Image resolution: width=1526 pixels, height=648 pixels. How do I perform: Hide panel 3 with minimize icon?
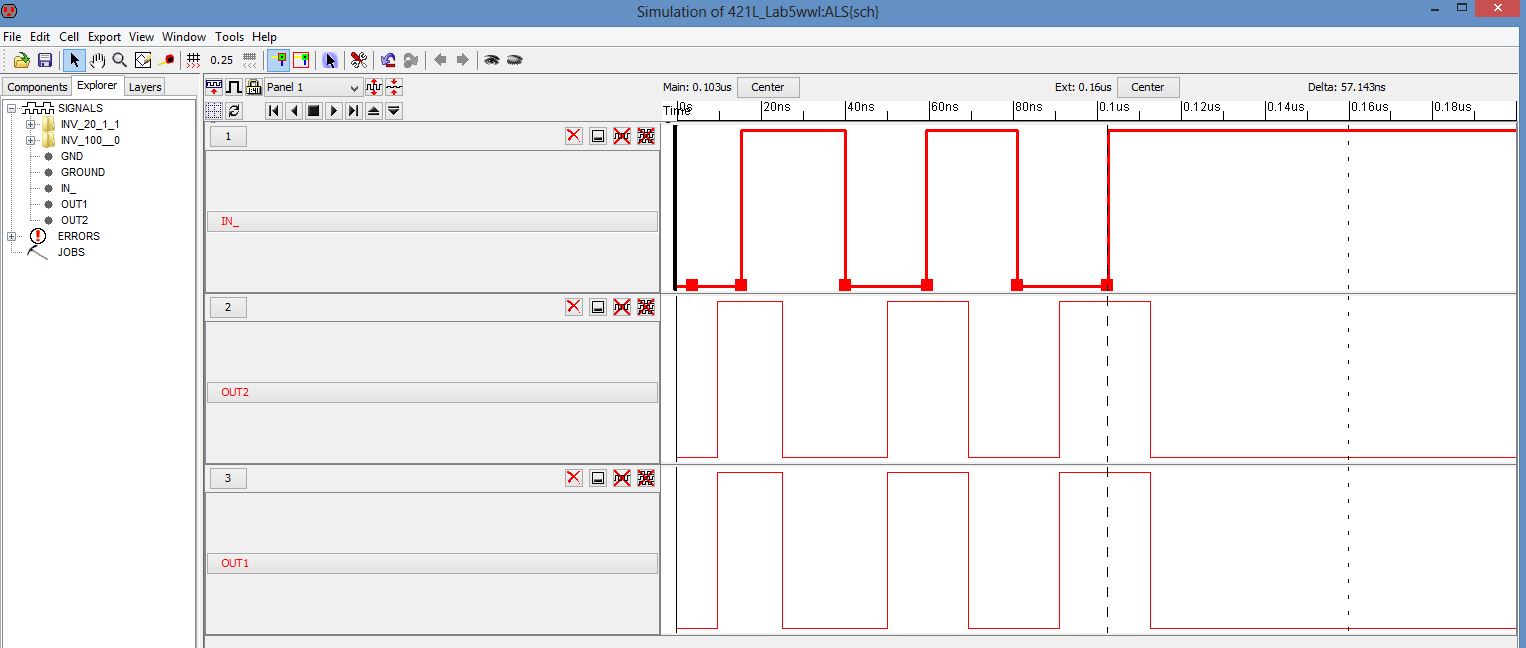click(598, 478)
